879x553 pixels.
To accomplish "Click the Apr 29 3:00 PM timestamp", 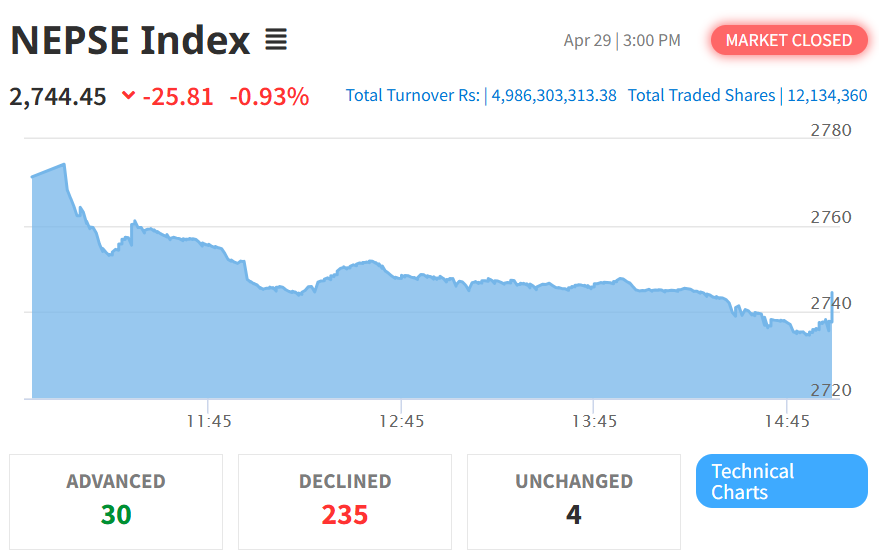I will [x=622, y=41].
